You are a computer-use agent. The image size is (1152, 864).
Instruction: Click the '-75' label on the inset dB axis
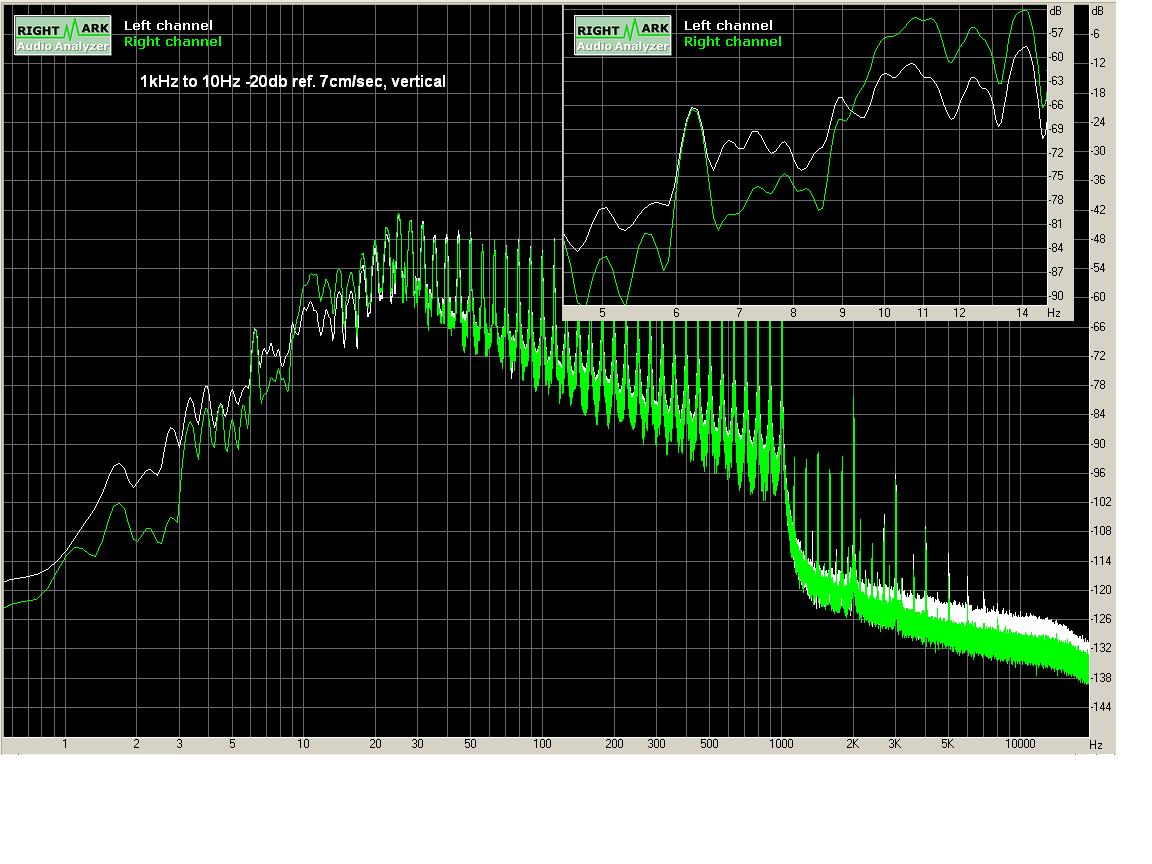pos(1056,176)
